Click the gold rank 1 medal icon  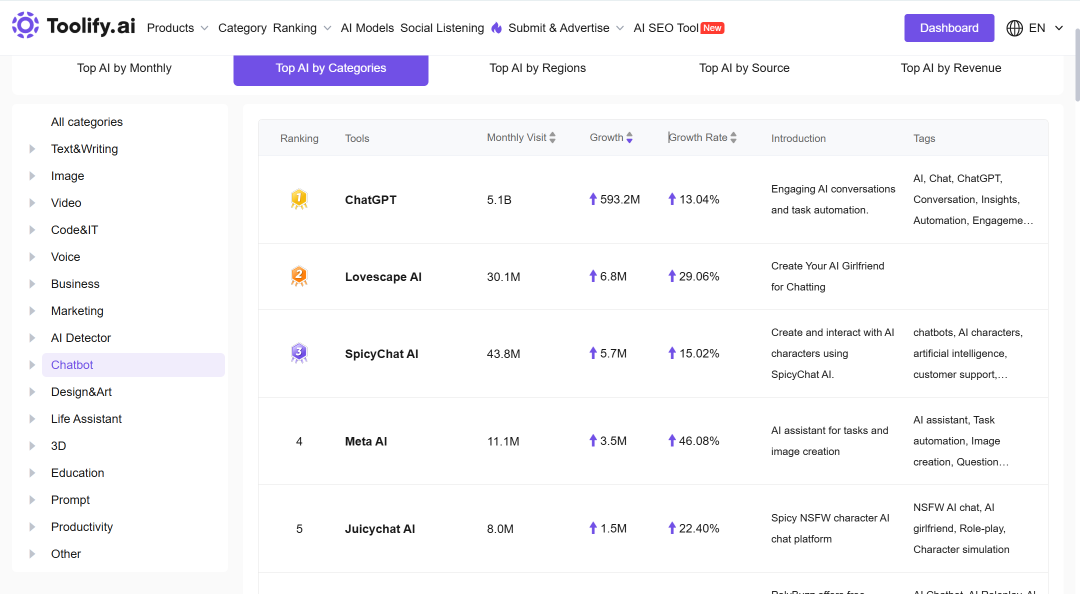299,199
